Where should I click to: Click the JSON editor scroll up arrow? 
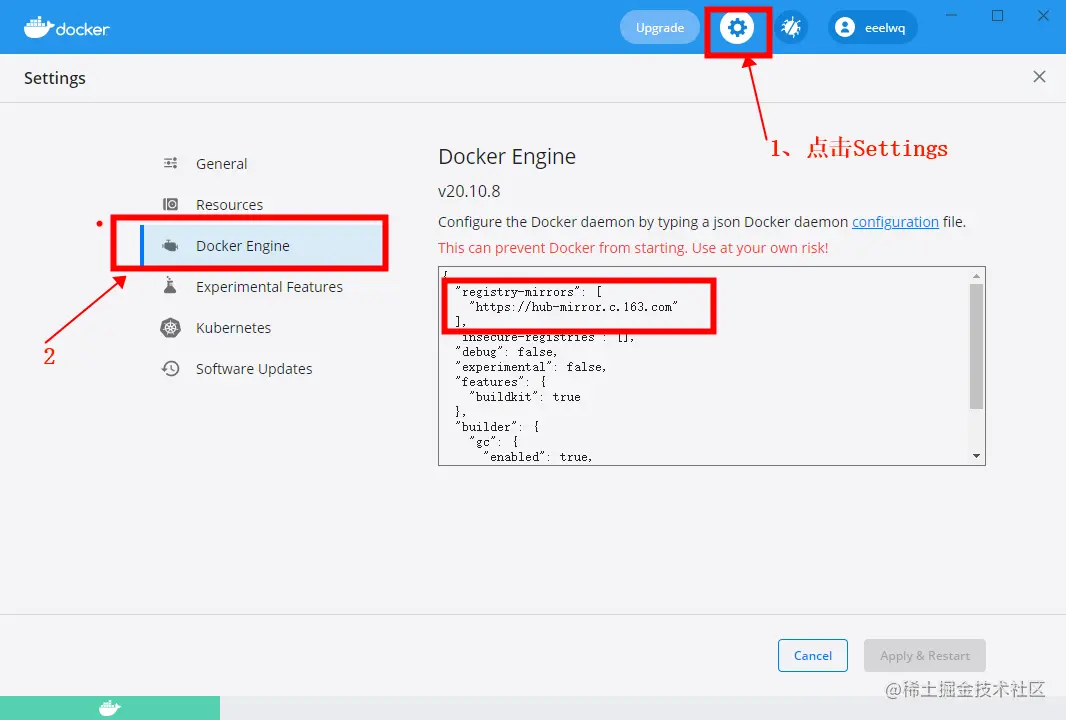pos(977,275)
